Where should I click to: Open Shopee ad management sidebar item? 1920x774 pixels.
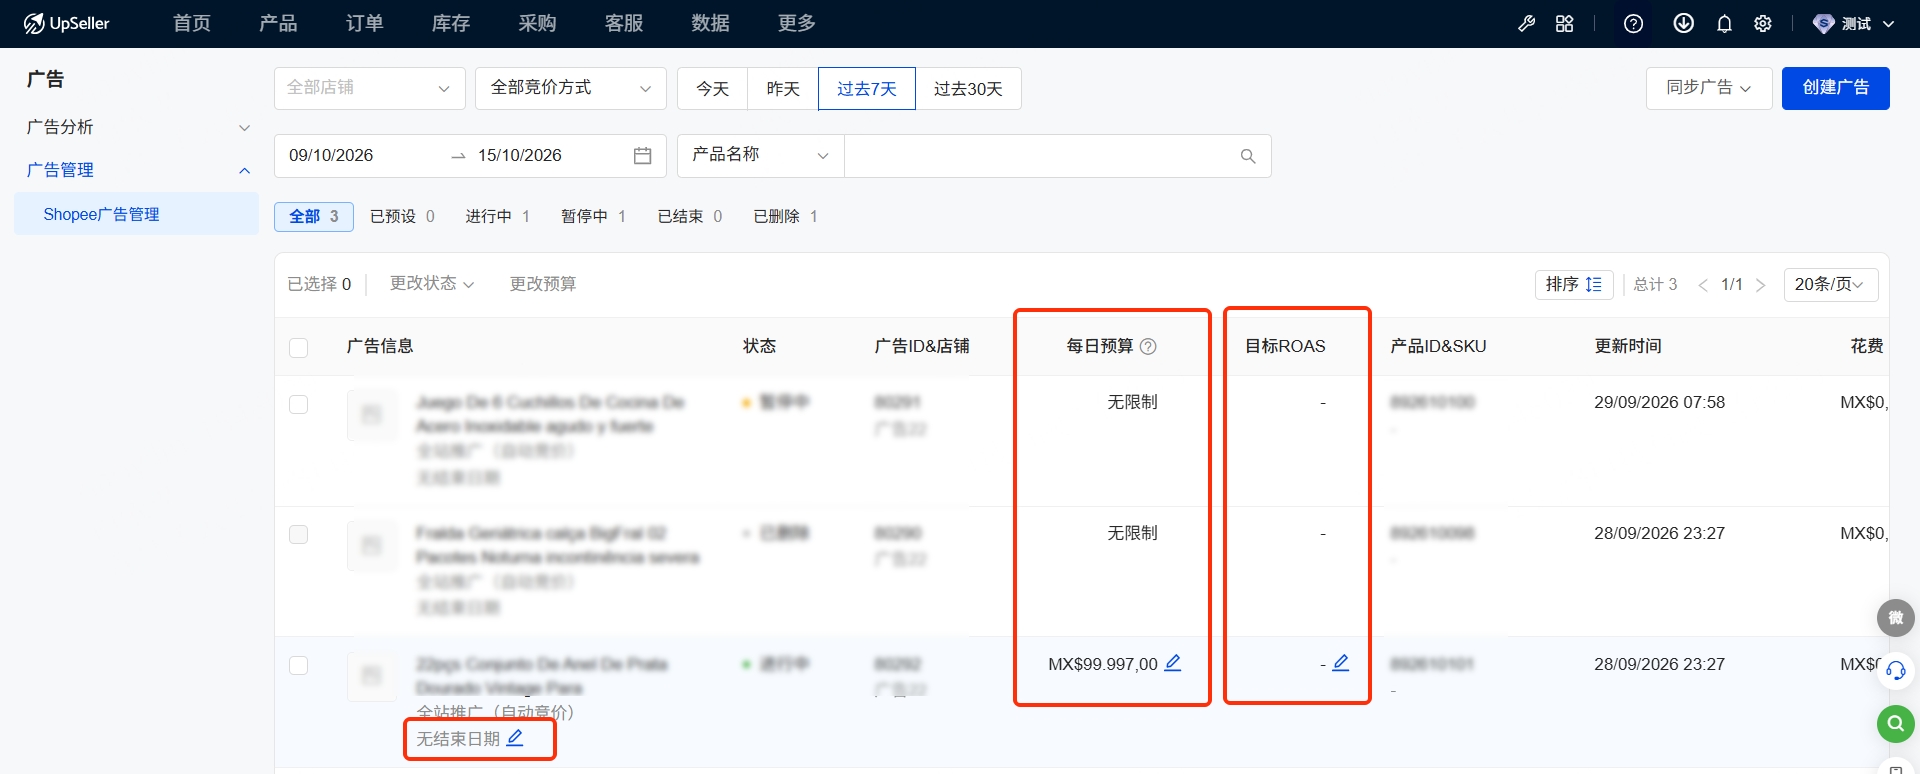click(137, 214)
